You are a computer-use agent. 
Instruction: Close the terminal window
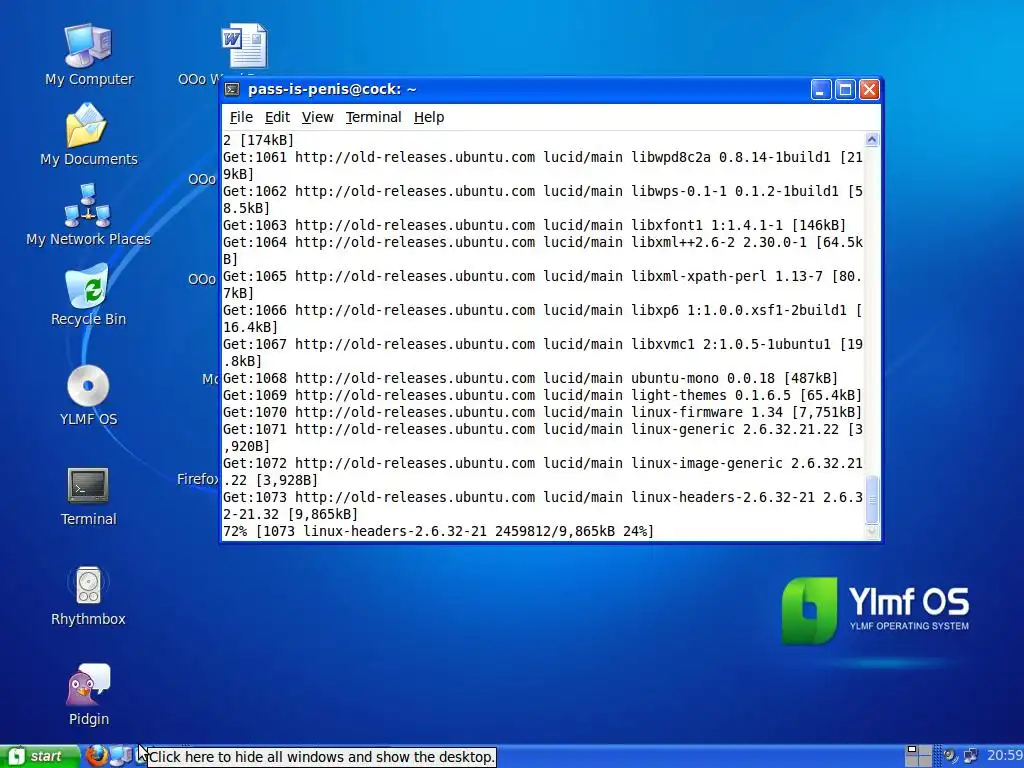pyautogui.click(x=869, y=89)
